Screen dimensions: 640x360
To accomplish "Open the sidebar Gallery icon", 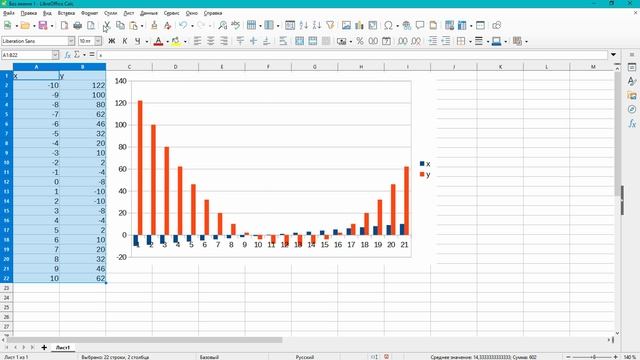I will point(632,95).
